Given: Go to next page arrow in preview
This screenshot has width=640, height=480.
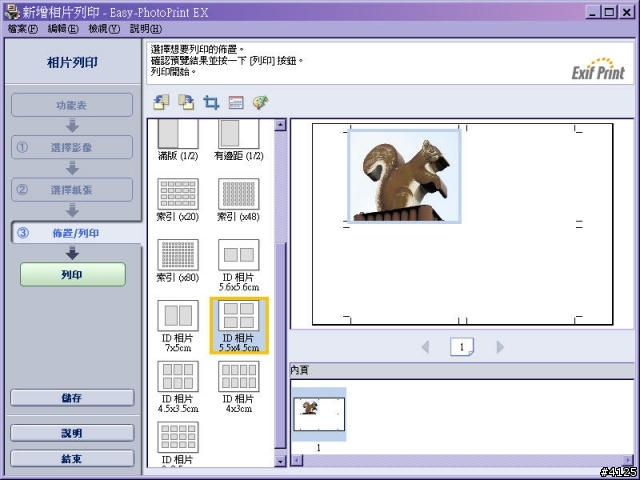Looking at the screenshot, I should (x=500, y=347).
